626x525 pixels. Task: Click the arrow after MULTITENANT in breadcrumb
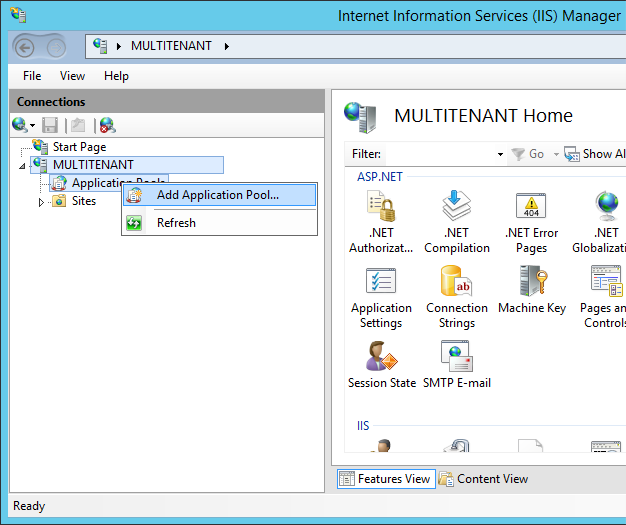click(x=226, y=46)
